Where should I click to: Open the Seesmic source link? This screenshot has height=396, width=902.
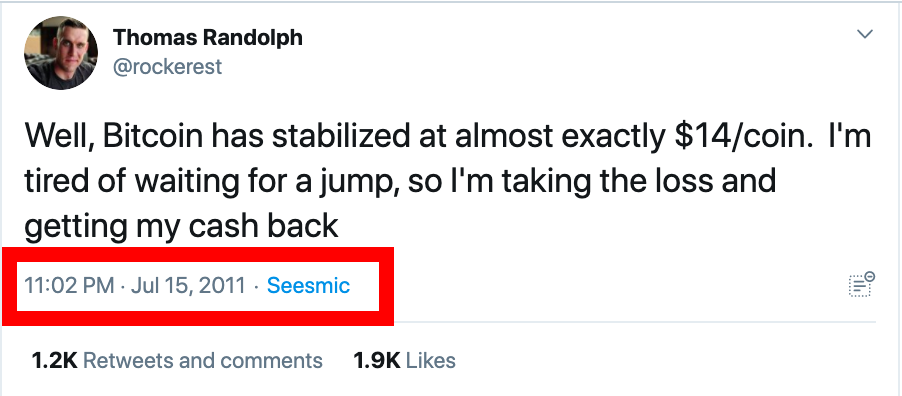(308, 285)
